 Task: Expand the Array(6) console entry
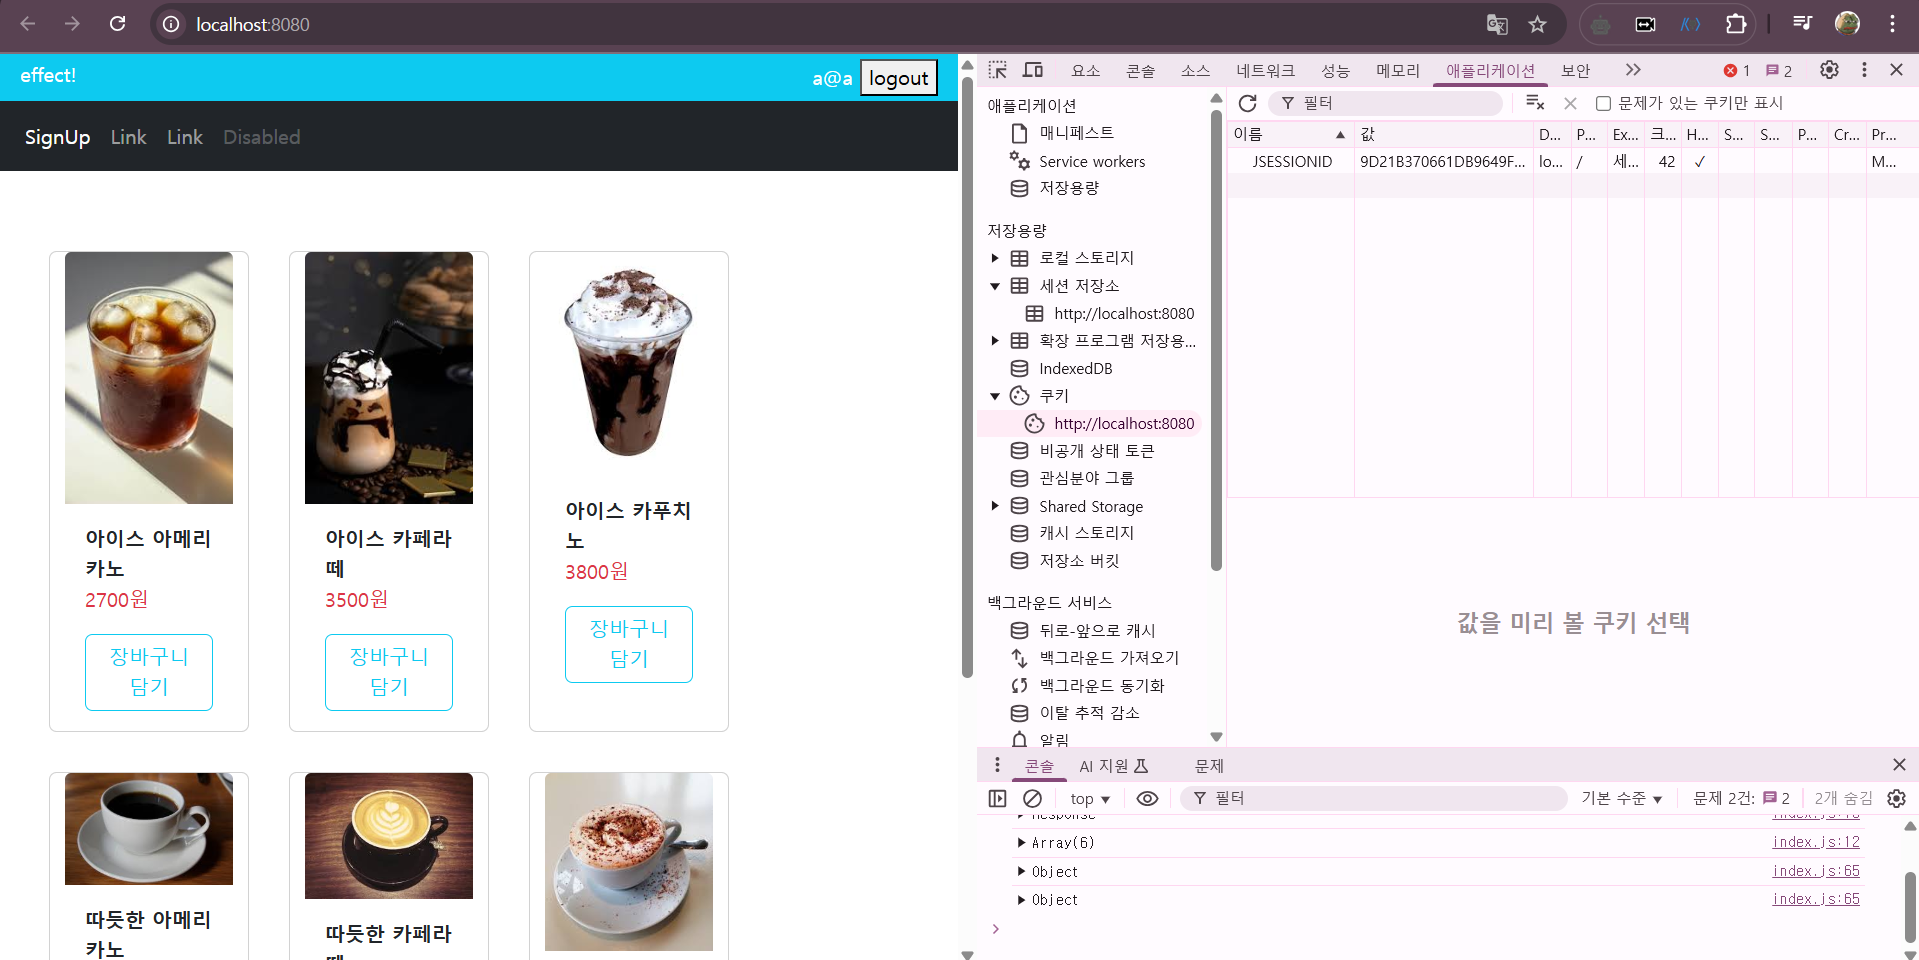click(1021, 843)
